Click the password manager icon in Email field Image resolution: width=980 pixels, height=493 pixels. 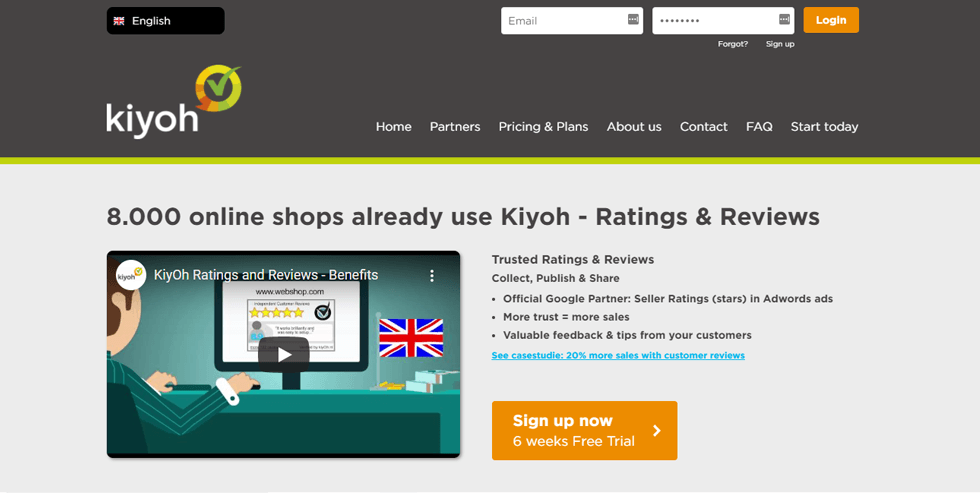tap(633, 19)
